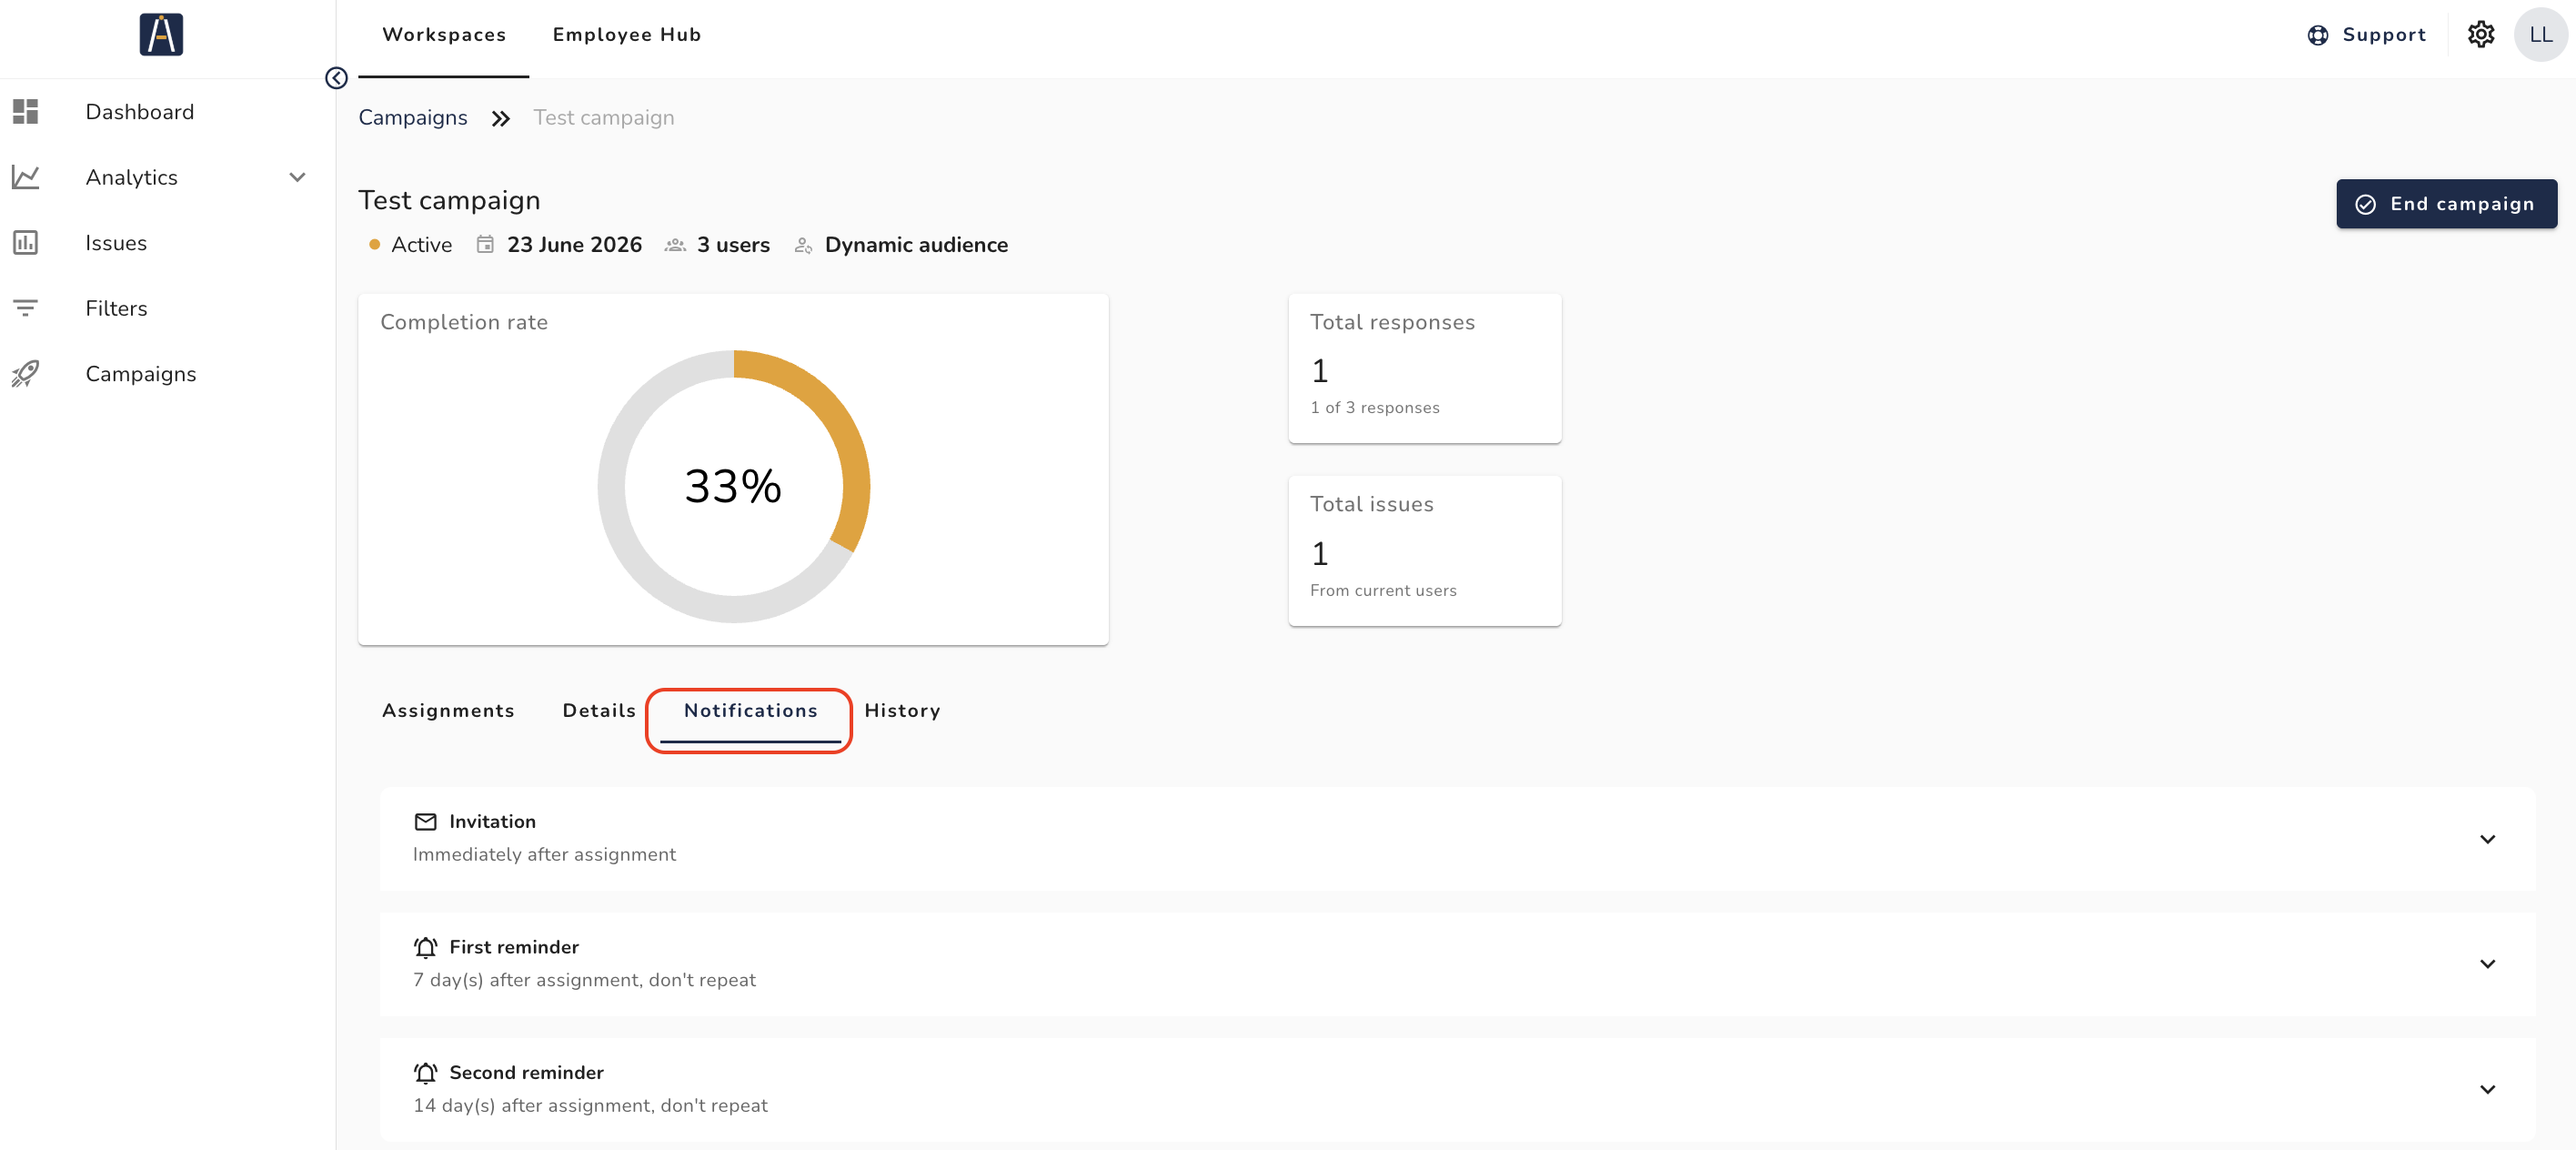Open settings via the gear icon
Screen dimensions: 2576x1150
[2481, 34]
